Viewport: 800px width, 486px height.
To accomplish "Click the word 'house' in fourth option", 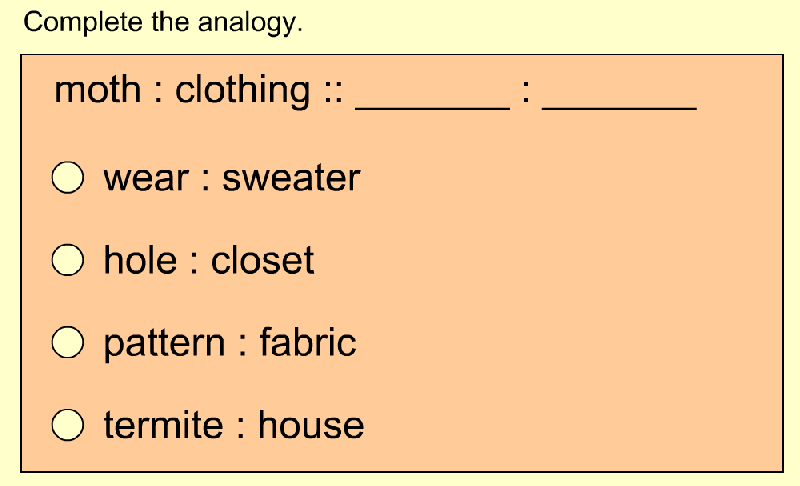I will [311, 424].
